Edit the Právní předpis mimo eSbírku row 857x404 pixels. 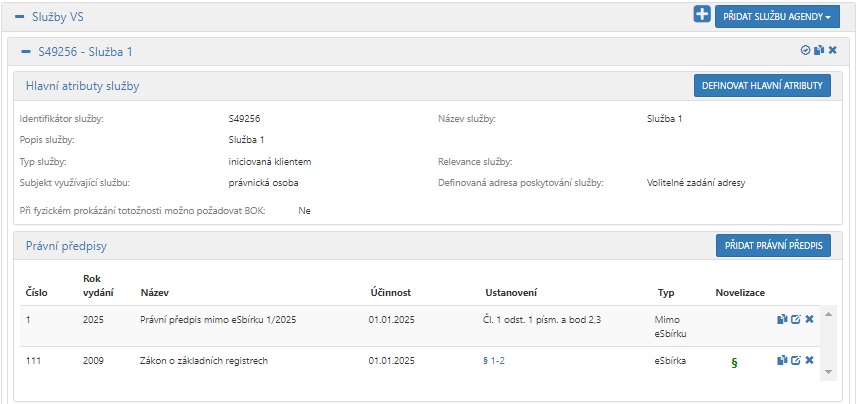click(796, 319)
